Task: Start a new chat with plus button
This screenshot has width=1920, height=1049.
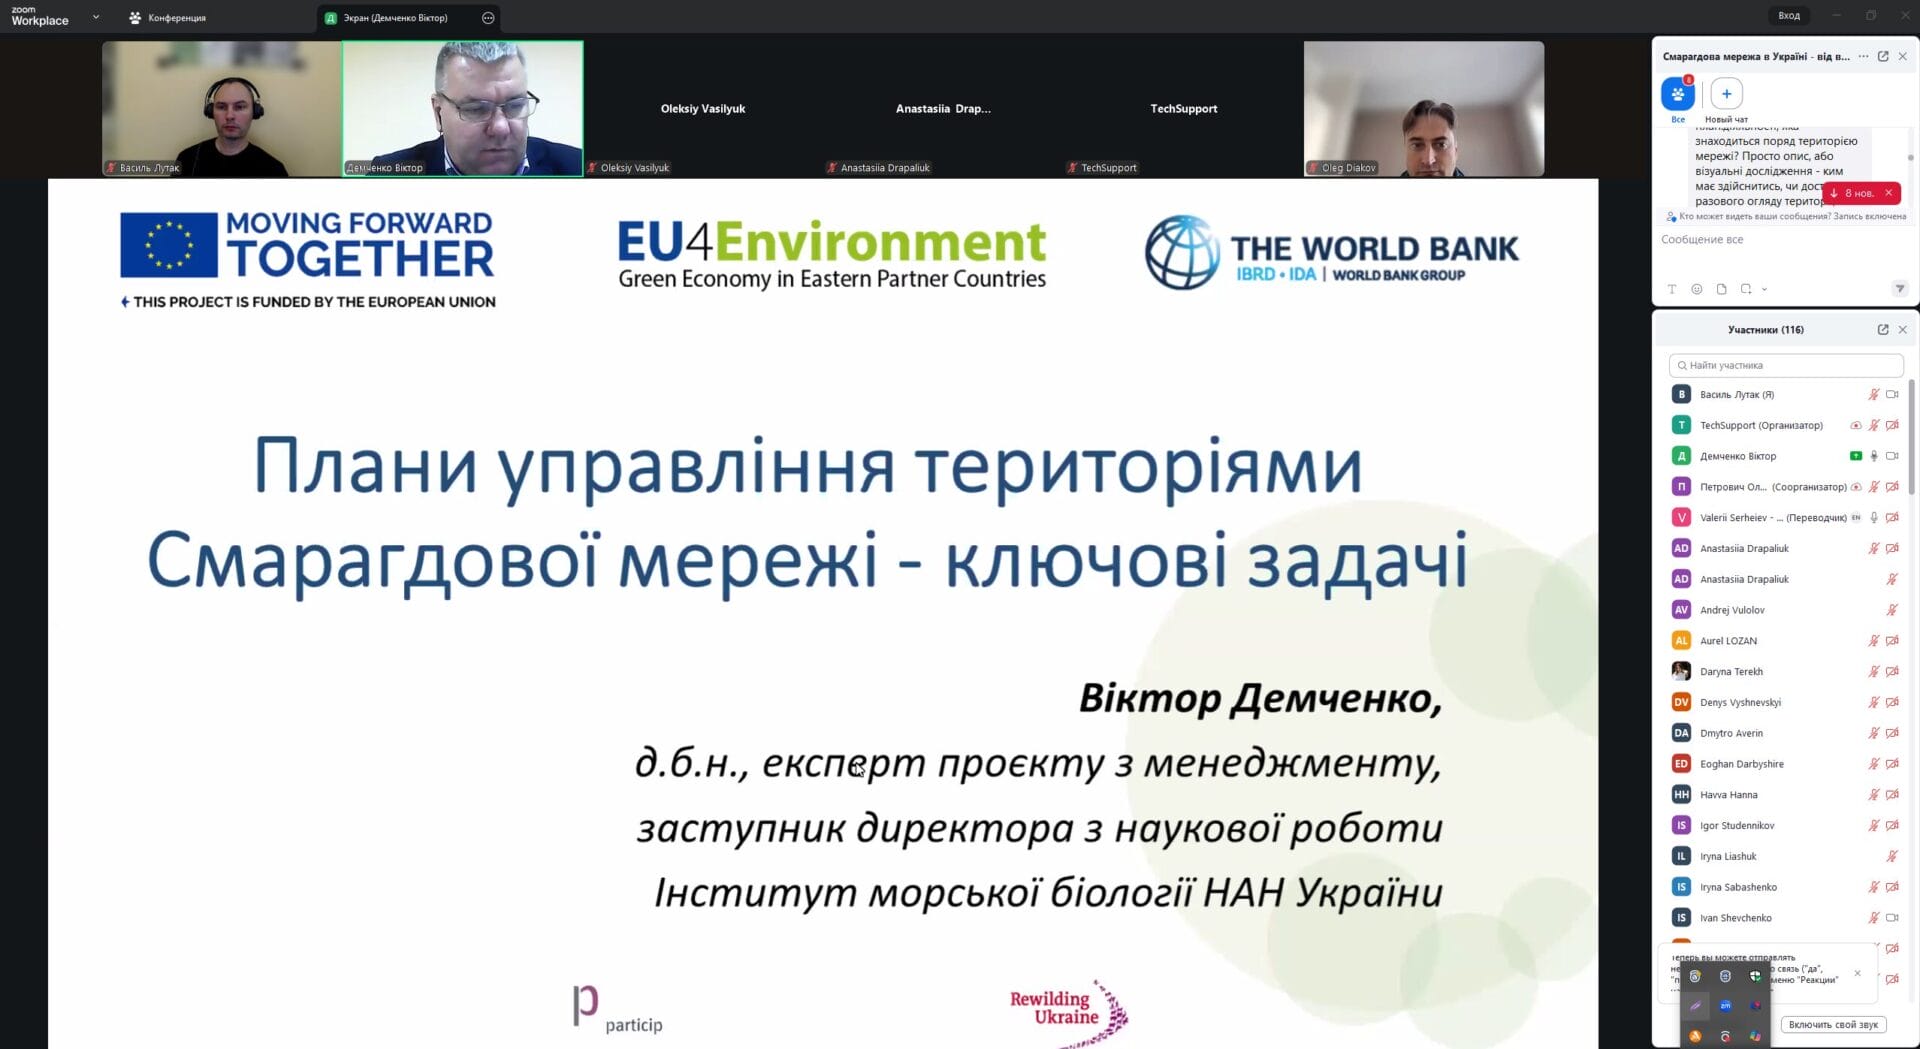Action: coord(1726,95)
